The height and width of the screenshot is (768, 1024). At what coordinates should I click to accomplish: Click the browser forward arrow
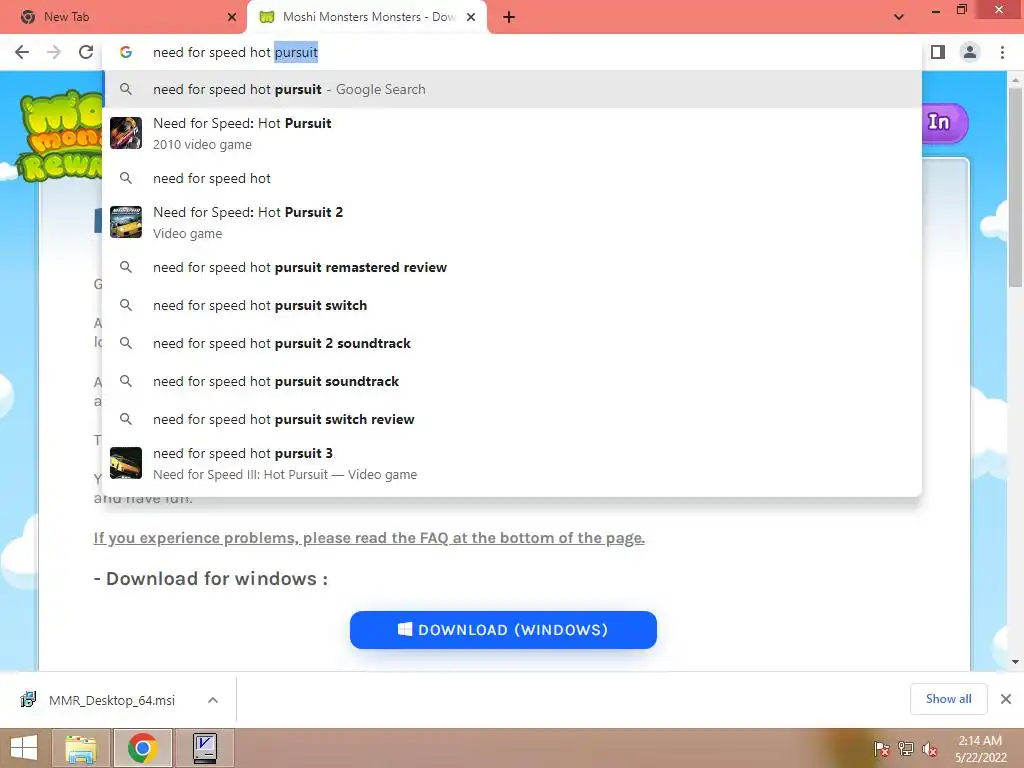(x=54, y=52)
